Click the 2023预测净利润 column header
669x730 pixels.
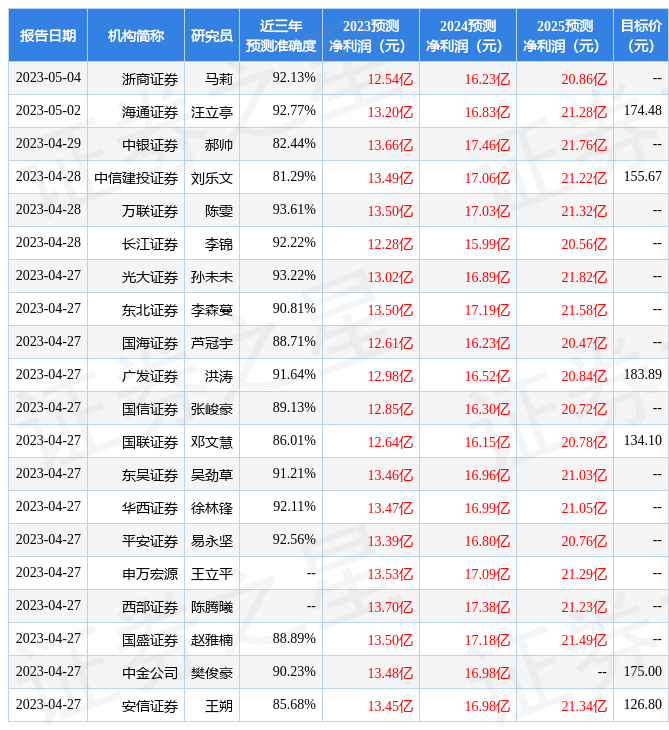371,35
